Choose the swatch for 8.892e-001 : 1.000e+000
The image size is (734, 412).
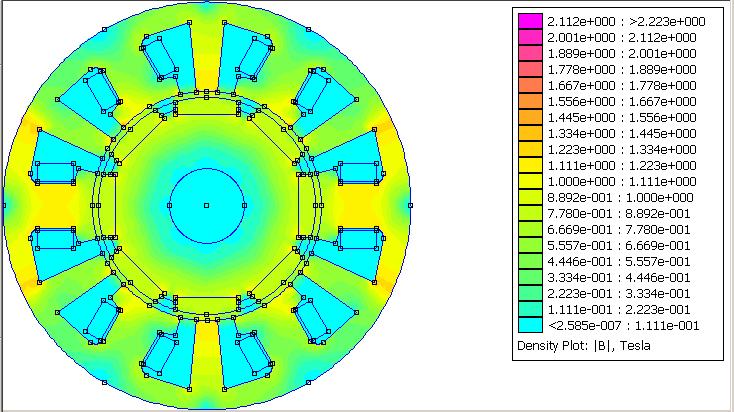tap(531, 197)
